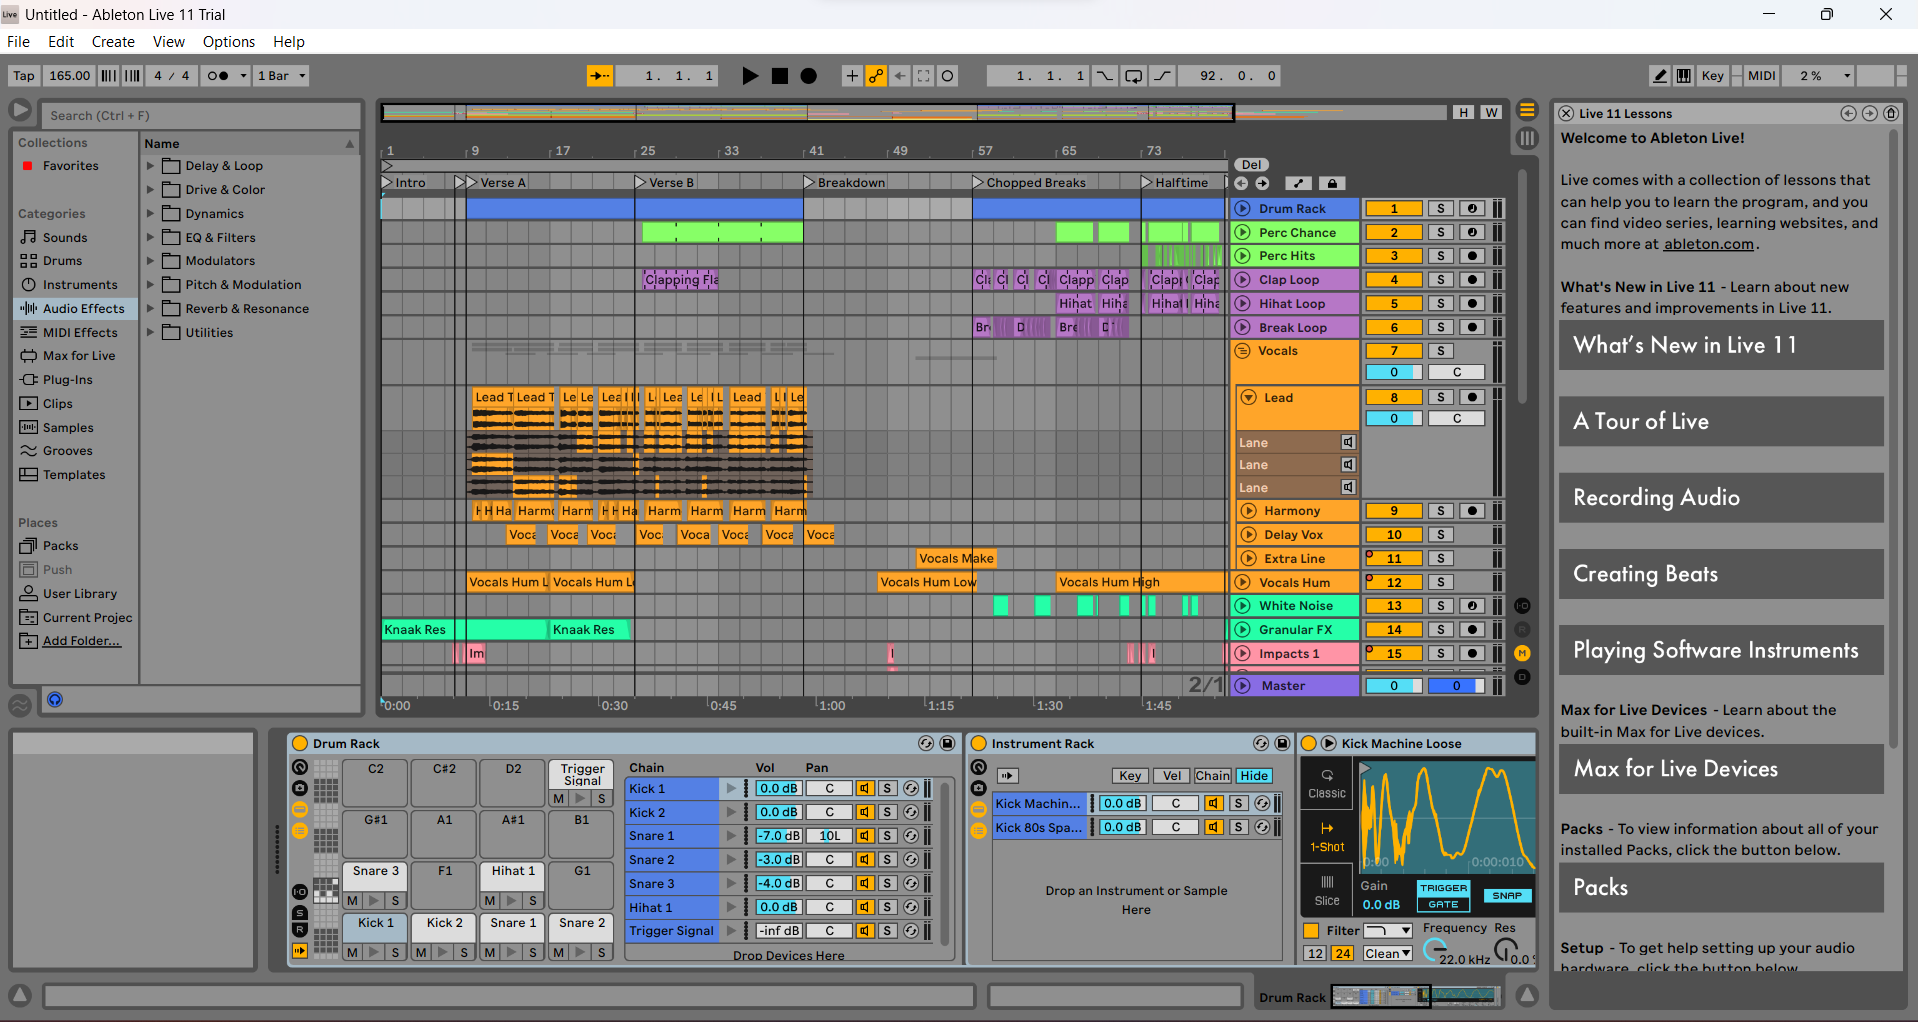
Task: Deactivate the Clap Loop track activator 4
Action: (x=1394, y=280)
